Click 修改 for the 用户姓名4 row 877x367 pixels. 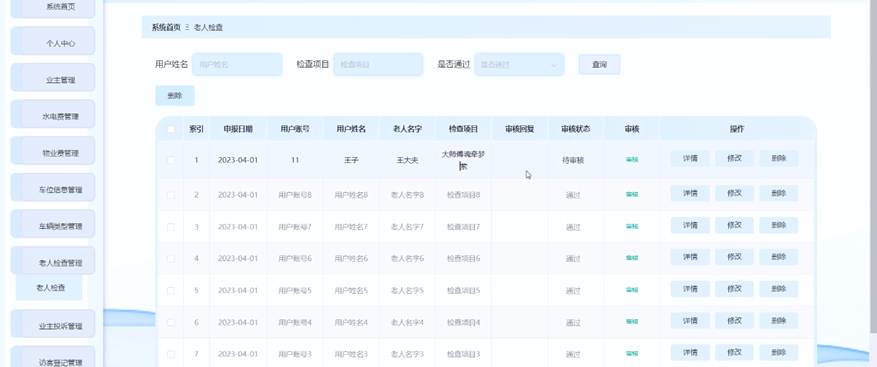point(734,321)
